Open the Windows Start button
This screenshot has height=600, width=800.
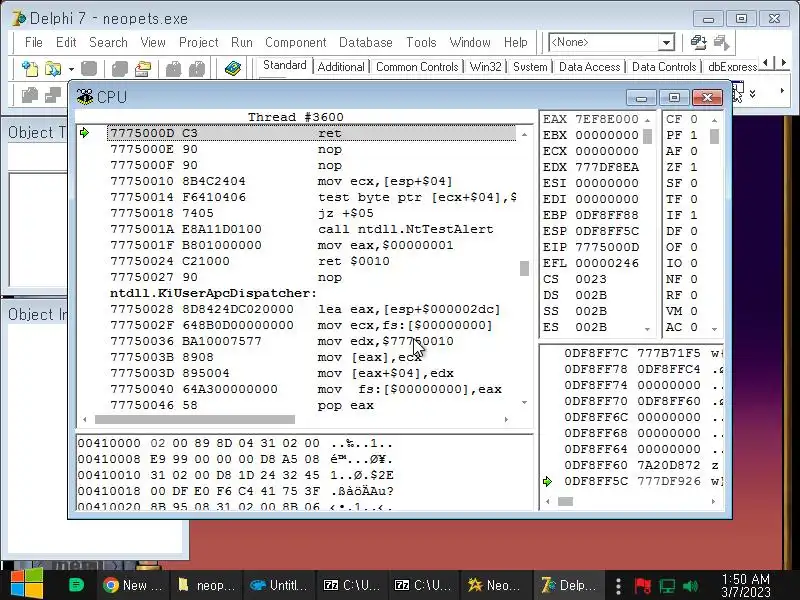click(27, 584)
